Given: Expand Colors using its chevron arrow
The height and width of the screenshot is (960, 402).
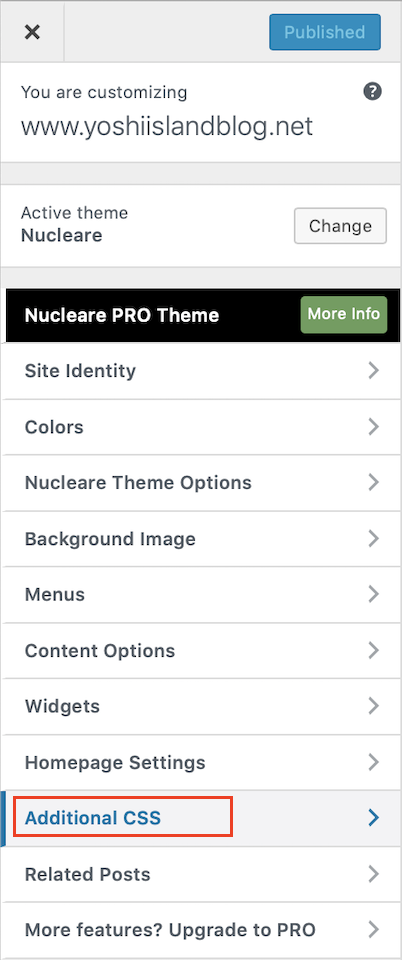Looking at the screenshot, I should click(x=373, y=427).
